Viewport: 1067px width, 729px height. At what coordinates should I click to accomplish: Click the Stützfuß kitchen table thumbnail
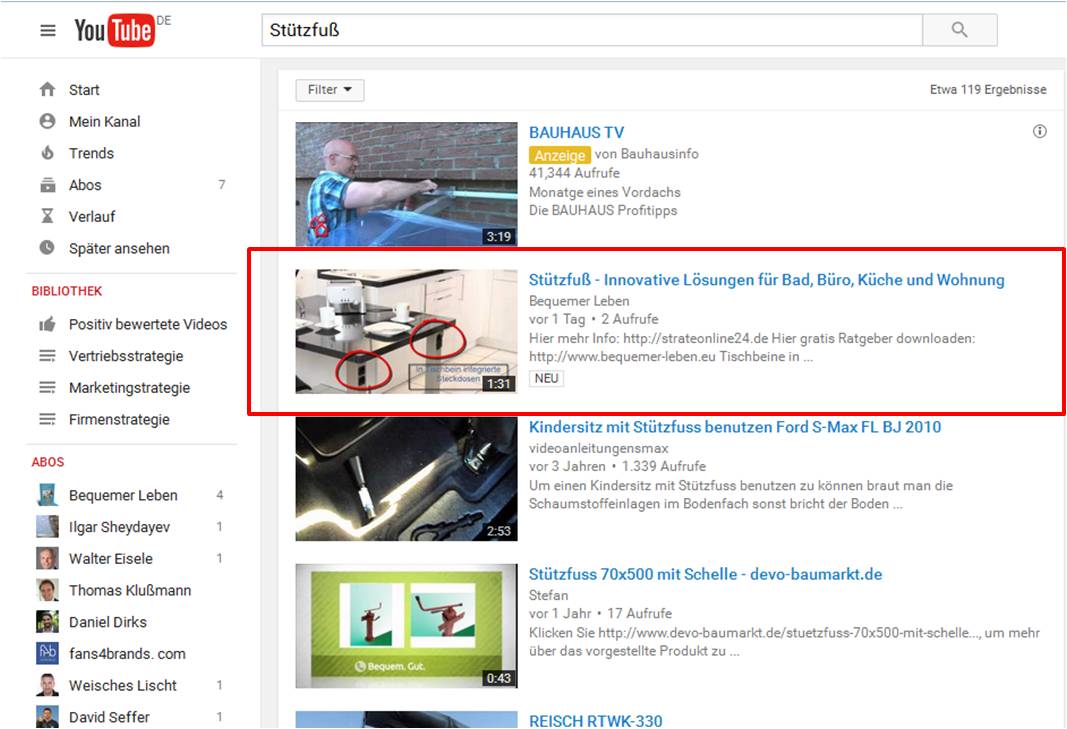[x=406, y=331]
